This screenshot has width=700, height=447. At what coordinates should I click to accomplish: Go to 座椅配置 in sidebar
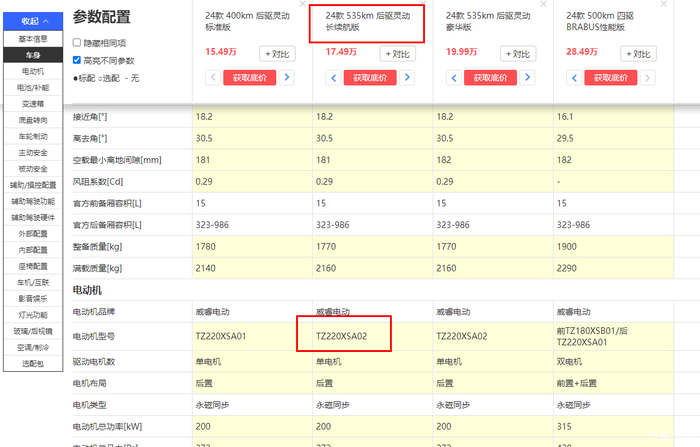(34, 266)
